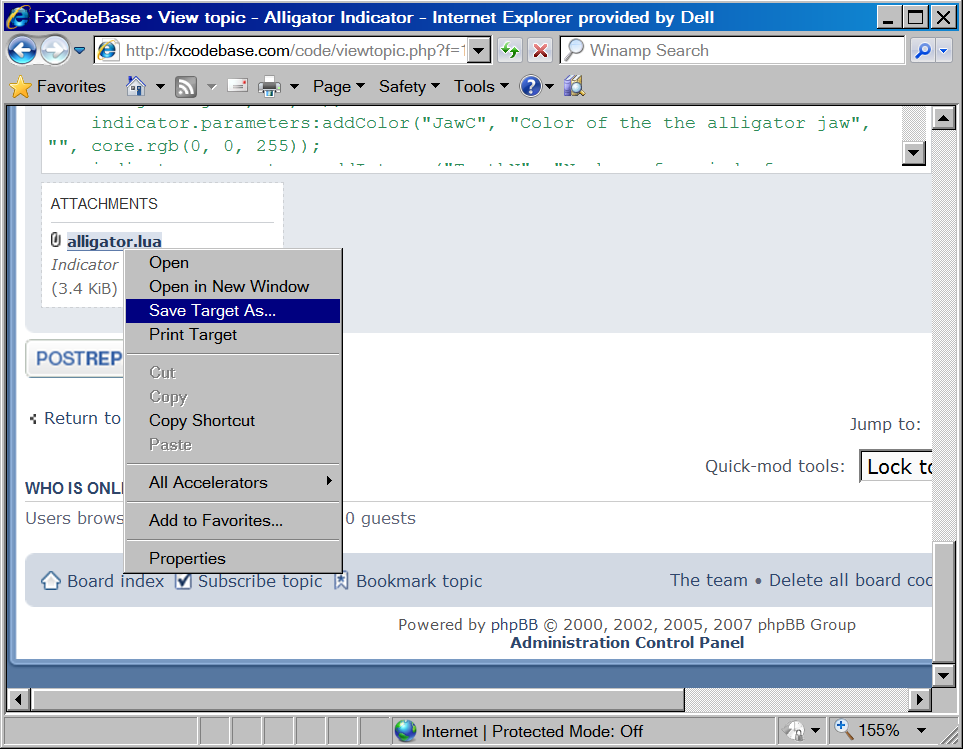Viewport: 963px width, 749px height.
Task: Click the paperclip attachment icon
Action: pyautogui.click(x=55, y=240)
